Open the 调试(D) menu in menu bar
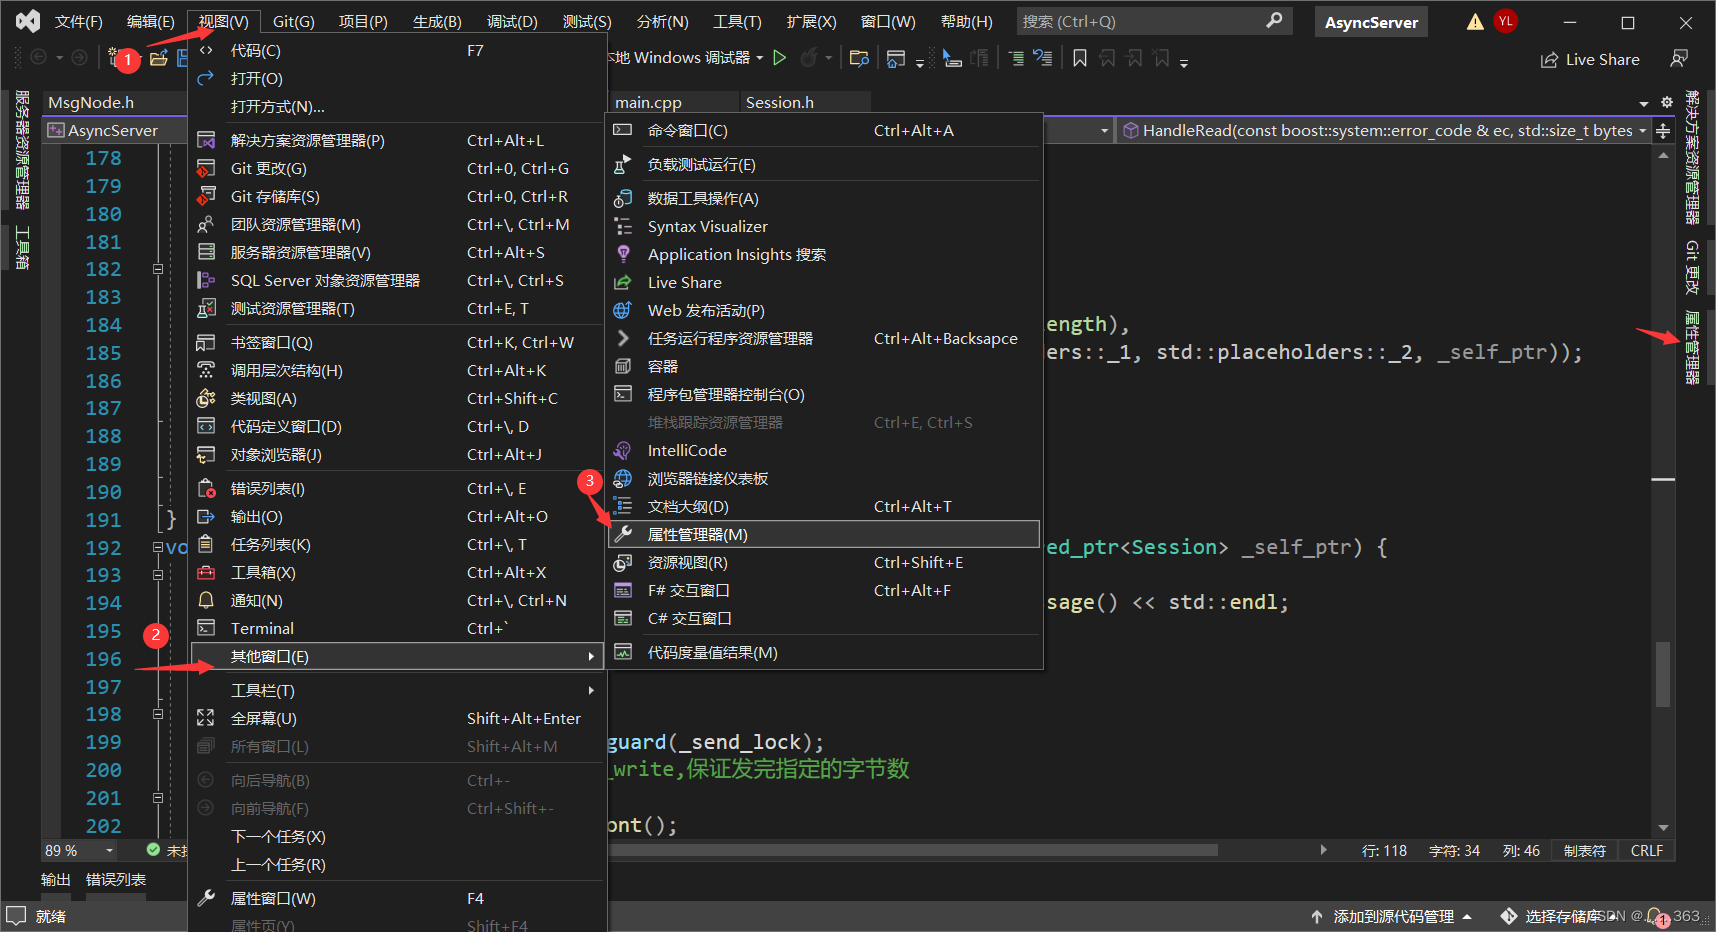 coord(511,22)
